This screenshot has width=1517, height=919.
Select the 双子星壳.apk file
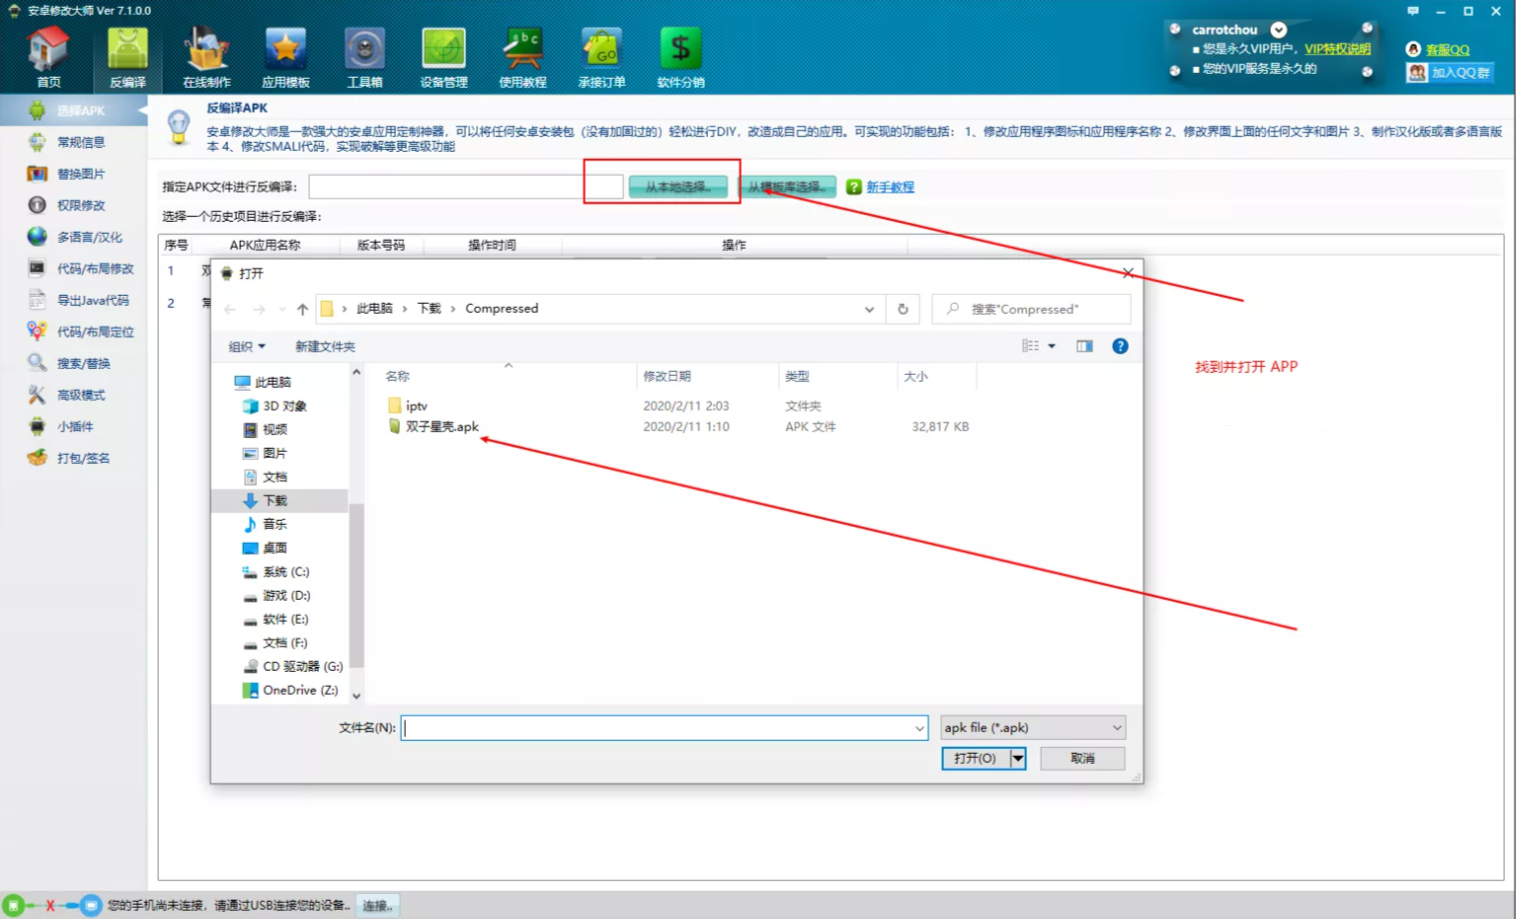pyautogui.click(x=441, y=427)
